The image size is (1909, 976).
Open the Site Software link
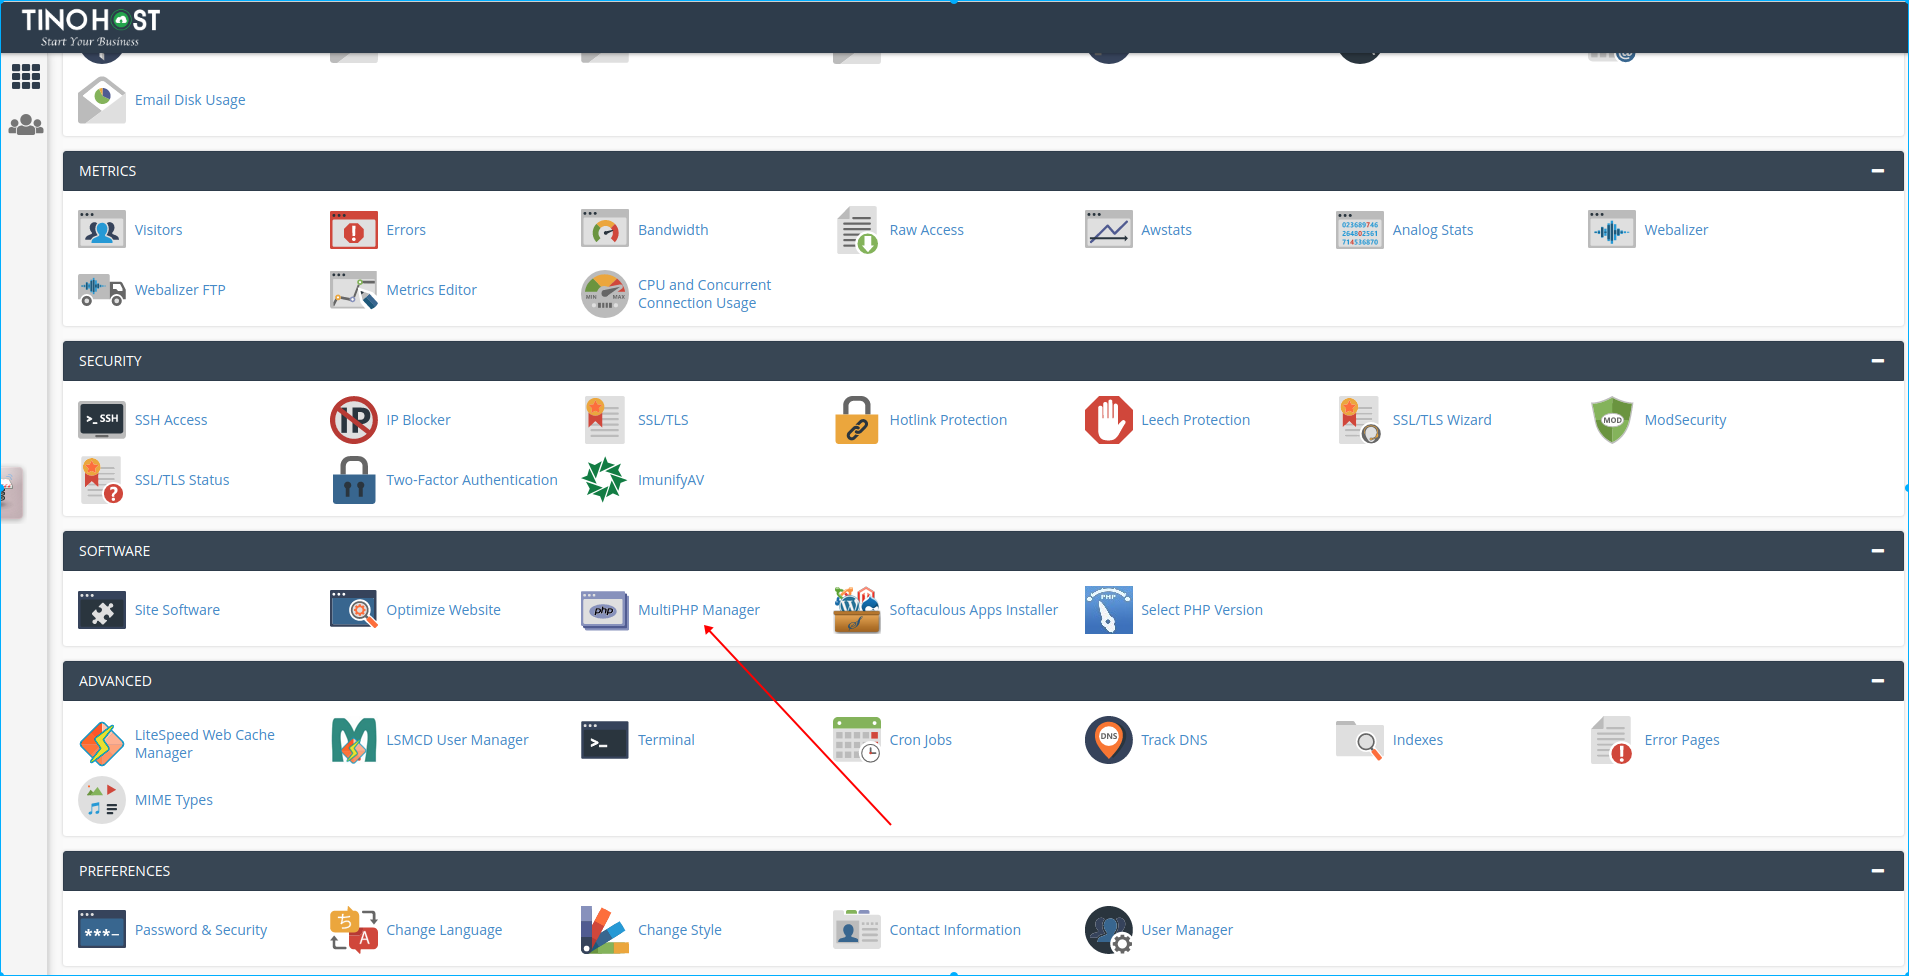tap(177, 610)
